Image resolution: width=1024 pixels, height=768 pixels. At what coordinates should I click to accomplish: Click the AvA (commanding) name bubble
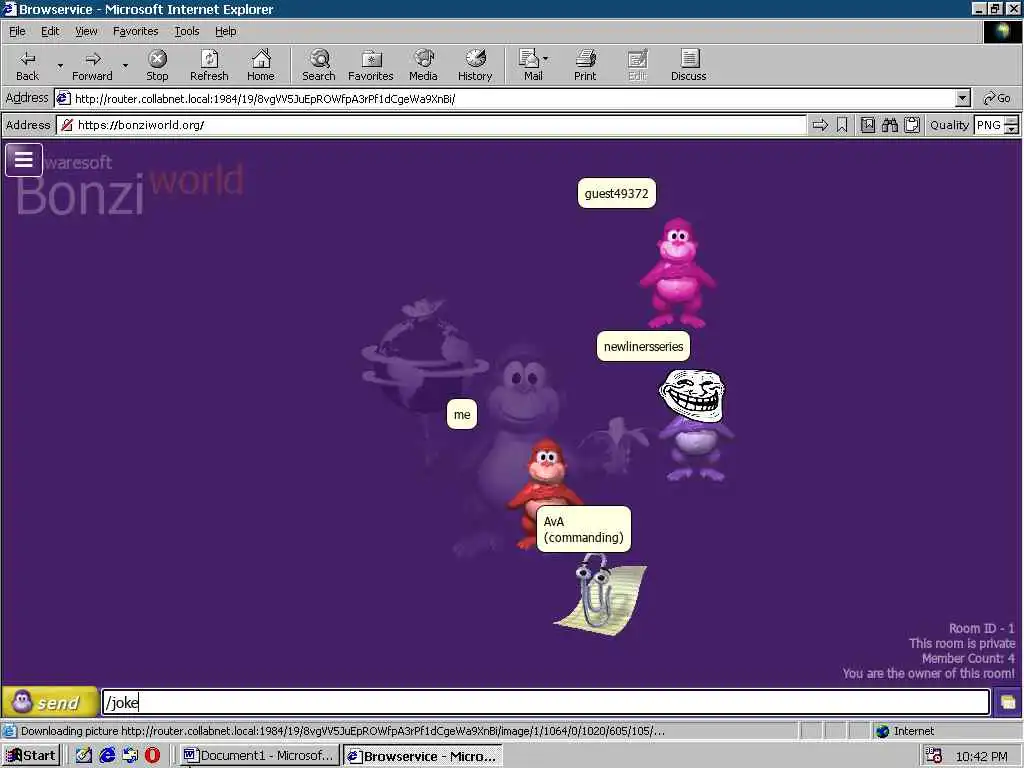(584, 529)
